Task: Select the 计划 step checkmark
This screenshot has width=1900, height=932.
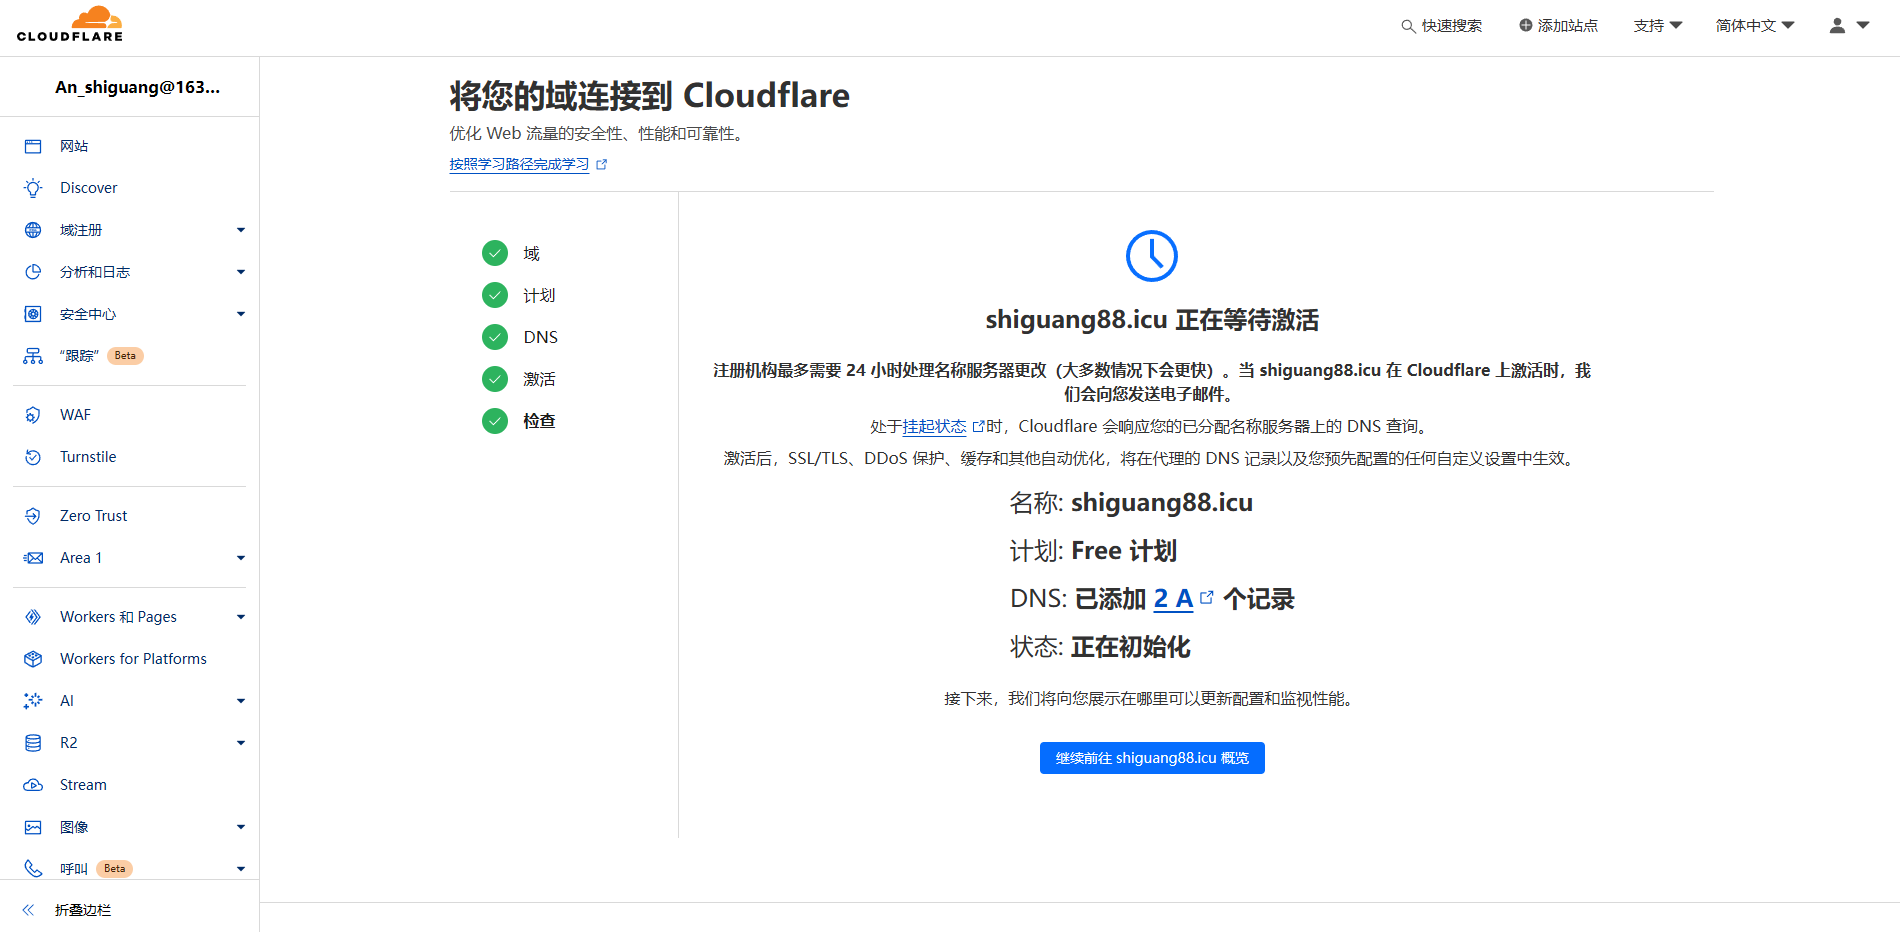Action: click(x=495, y=295)
